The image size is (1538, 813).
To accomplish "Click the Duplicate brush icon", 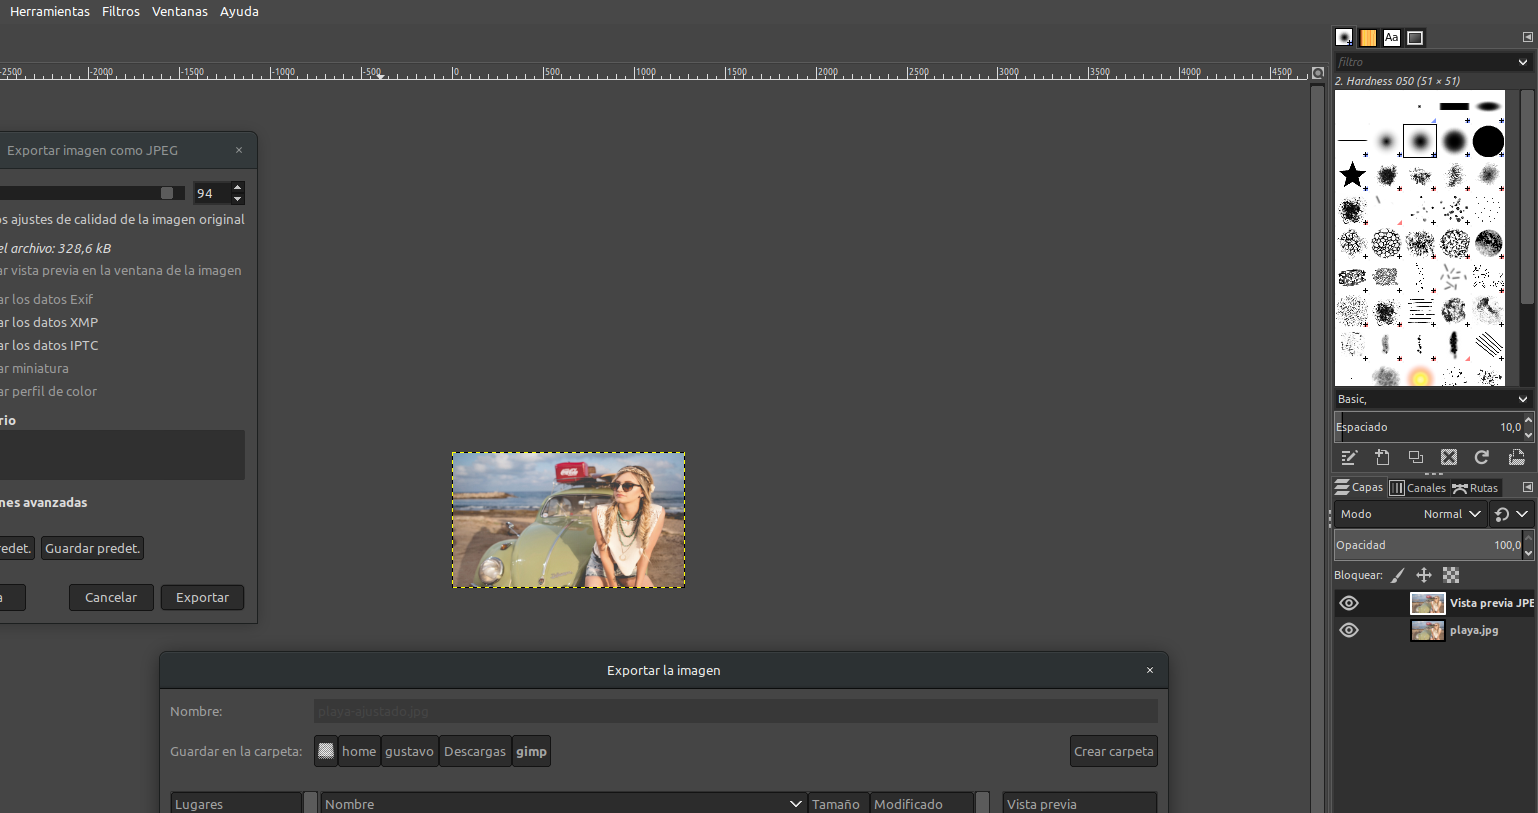I will pyautogui.click(x=1416, y=457).
